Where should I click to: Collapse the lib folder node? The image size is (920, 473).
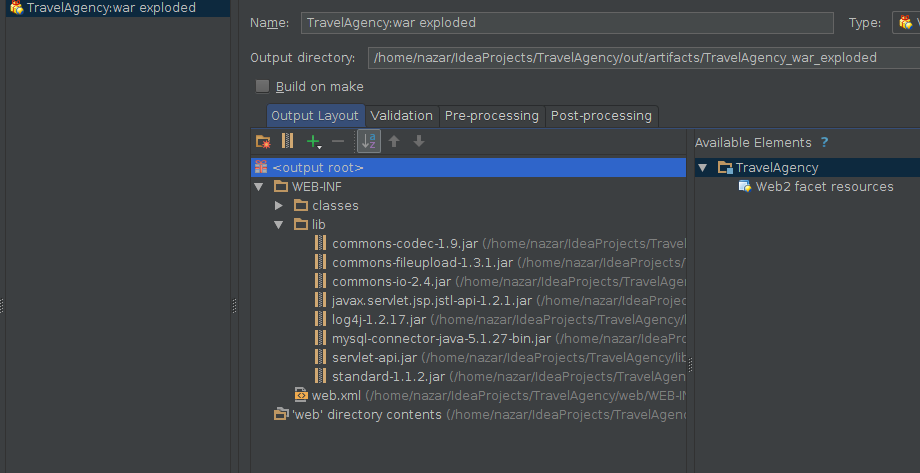coord(279,224)
